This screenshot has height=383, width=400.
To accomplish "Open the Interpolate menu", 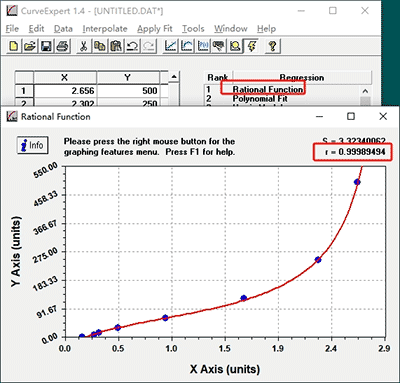I will point(105,29).
